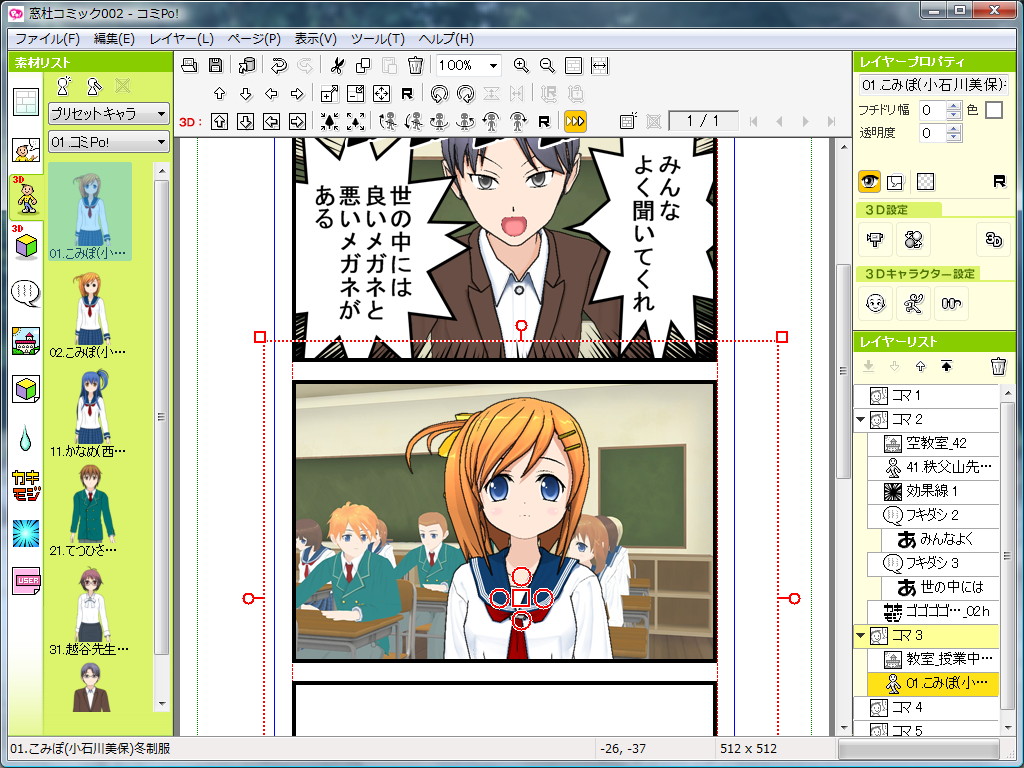The height and width of the screenshot is (768, 1024).
Task: Increase フチドリ幅 value stepper
Action: coord(954,106)
